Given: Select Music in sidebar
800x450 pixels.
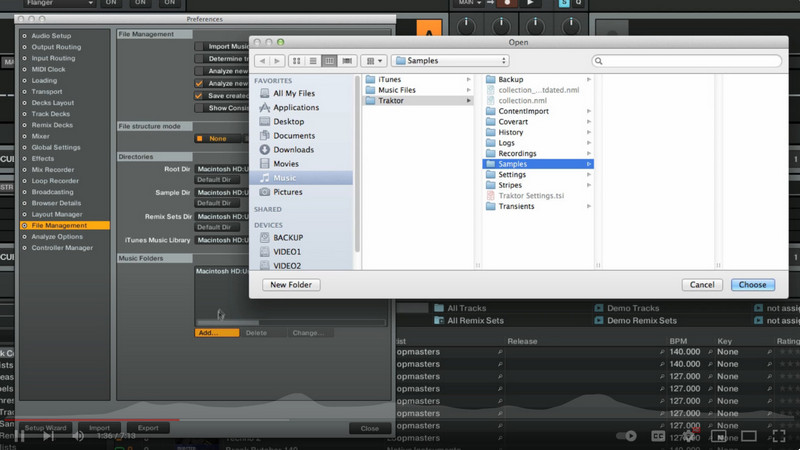Looking at the screenshot, I should click(303, 178).
